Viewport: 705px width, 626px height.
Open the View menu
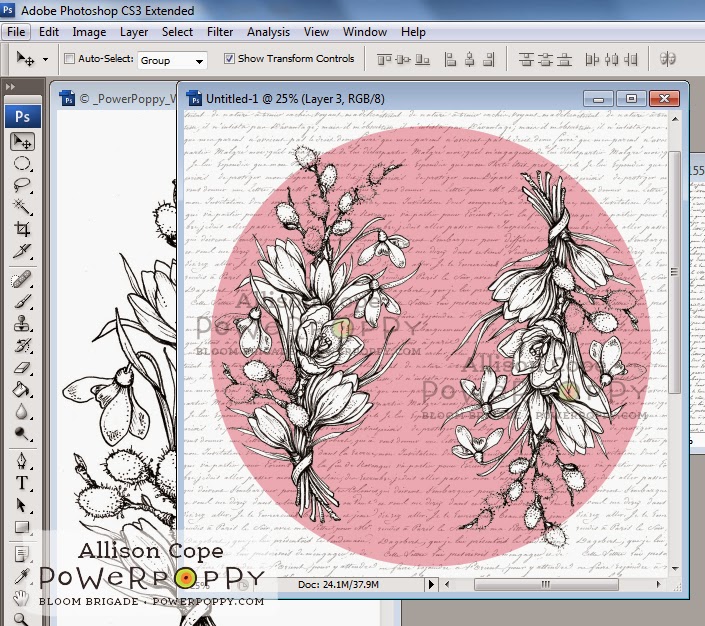[316, 32]
